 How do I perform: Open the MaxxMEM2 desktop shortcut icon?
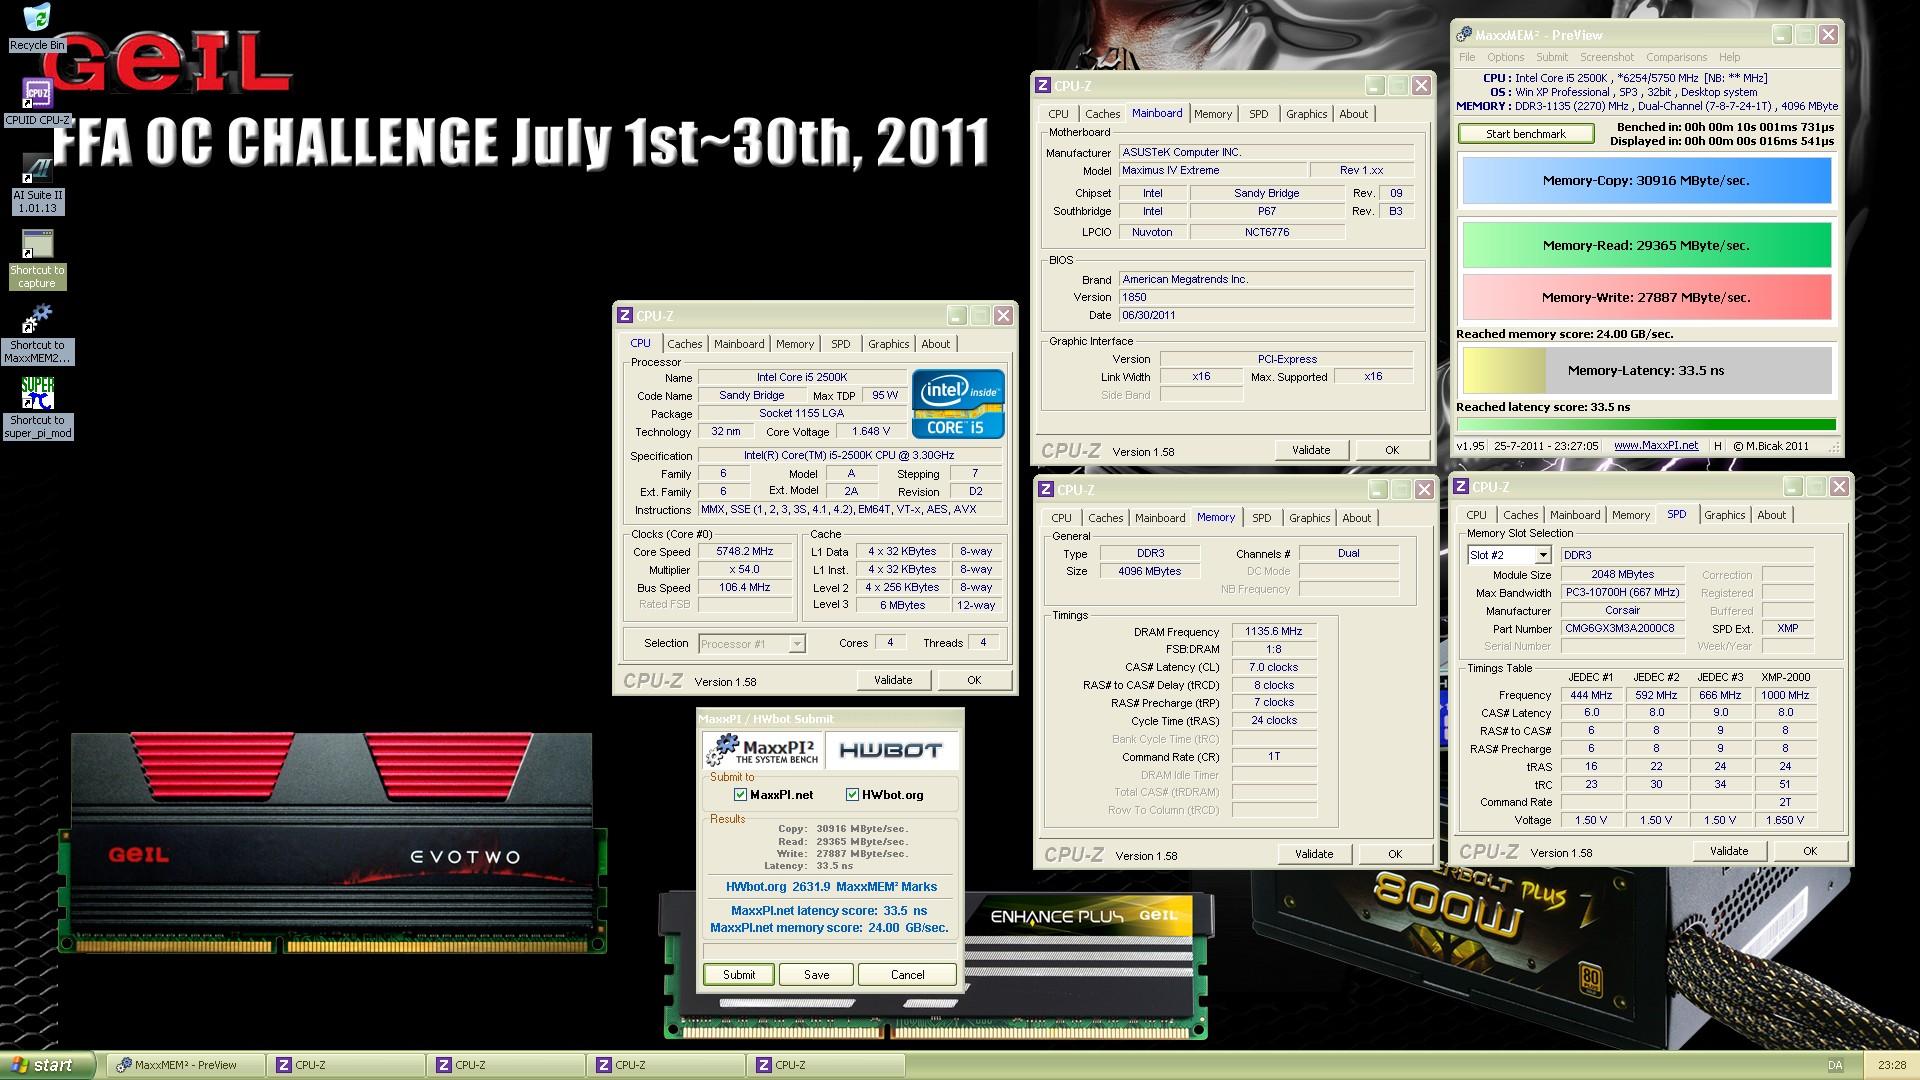[37, 335]
